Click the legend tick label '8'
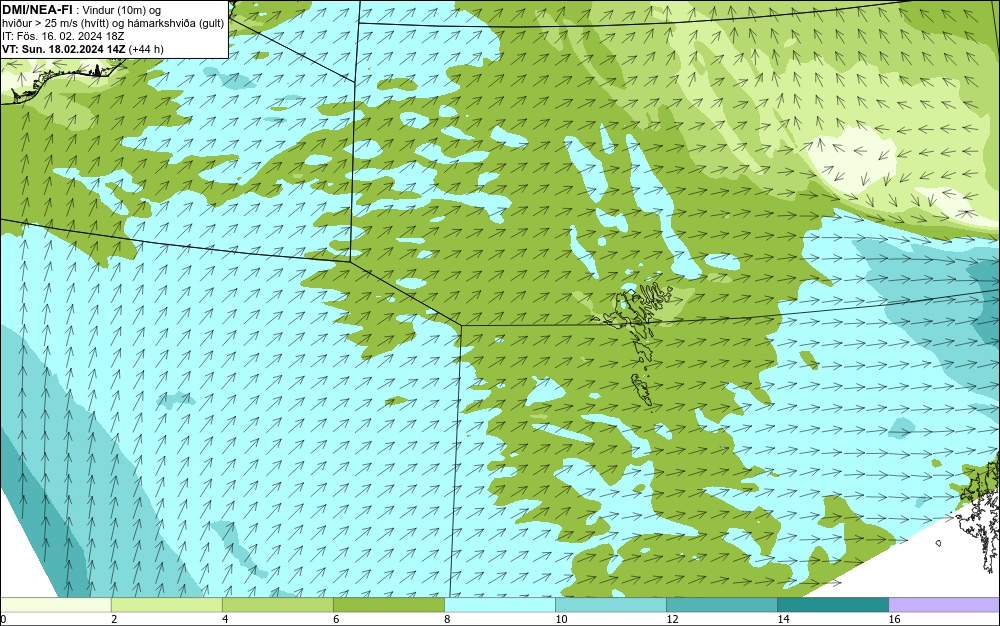Screen dimensions: 1000x626 447,619
